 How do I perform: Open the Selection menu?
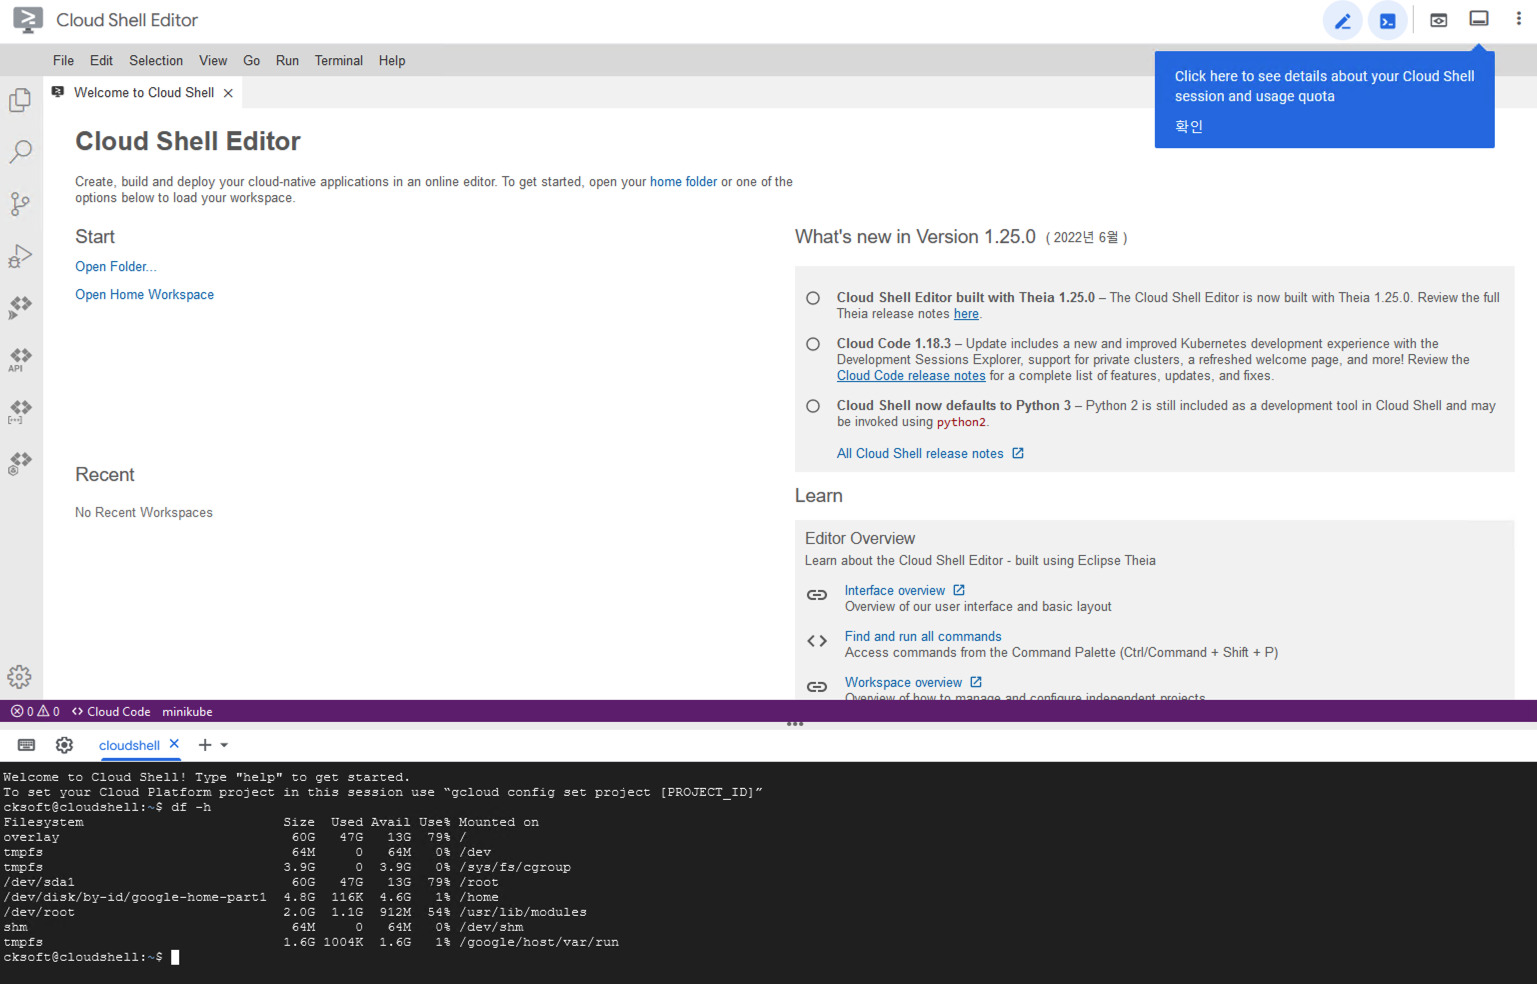[156, 61]
